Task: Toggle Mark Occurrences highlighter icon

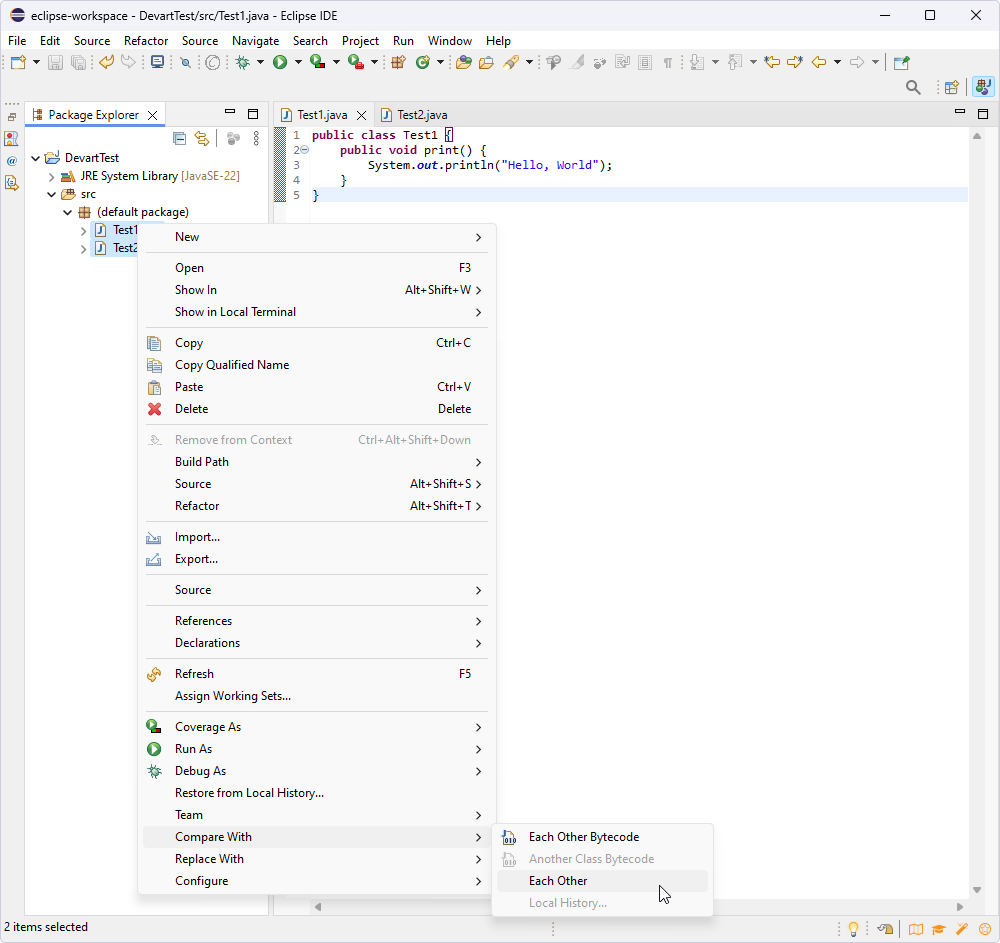Action: click(x=577, y=62)
